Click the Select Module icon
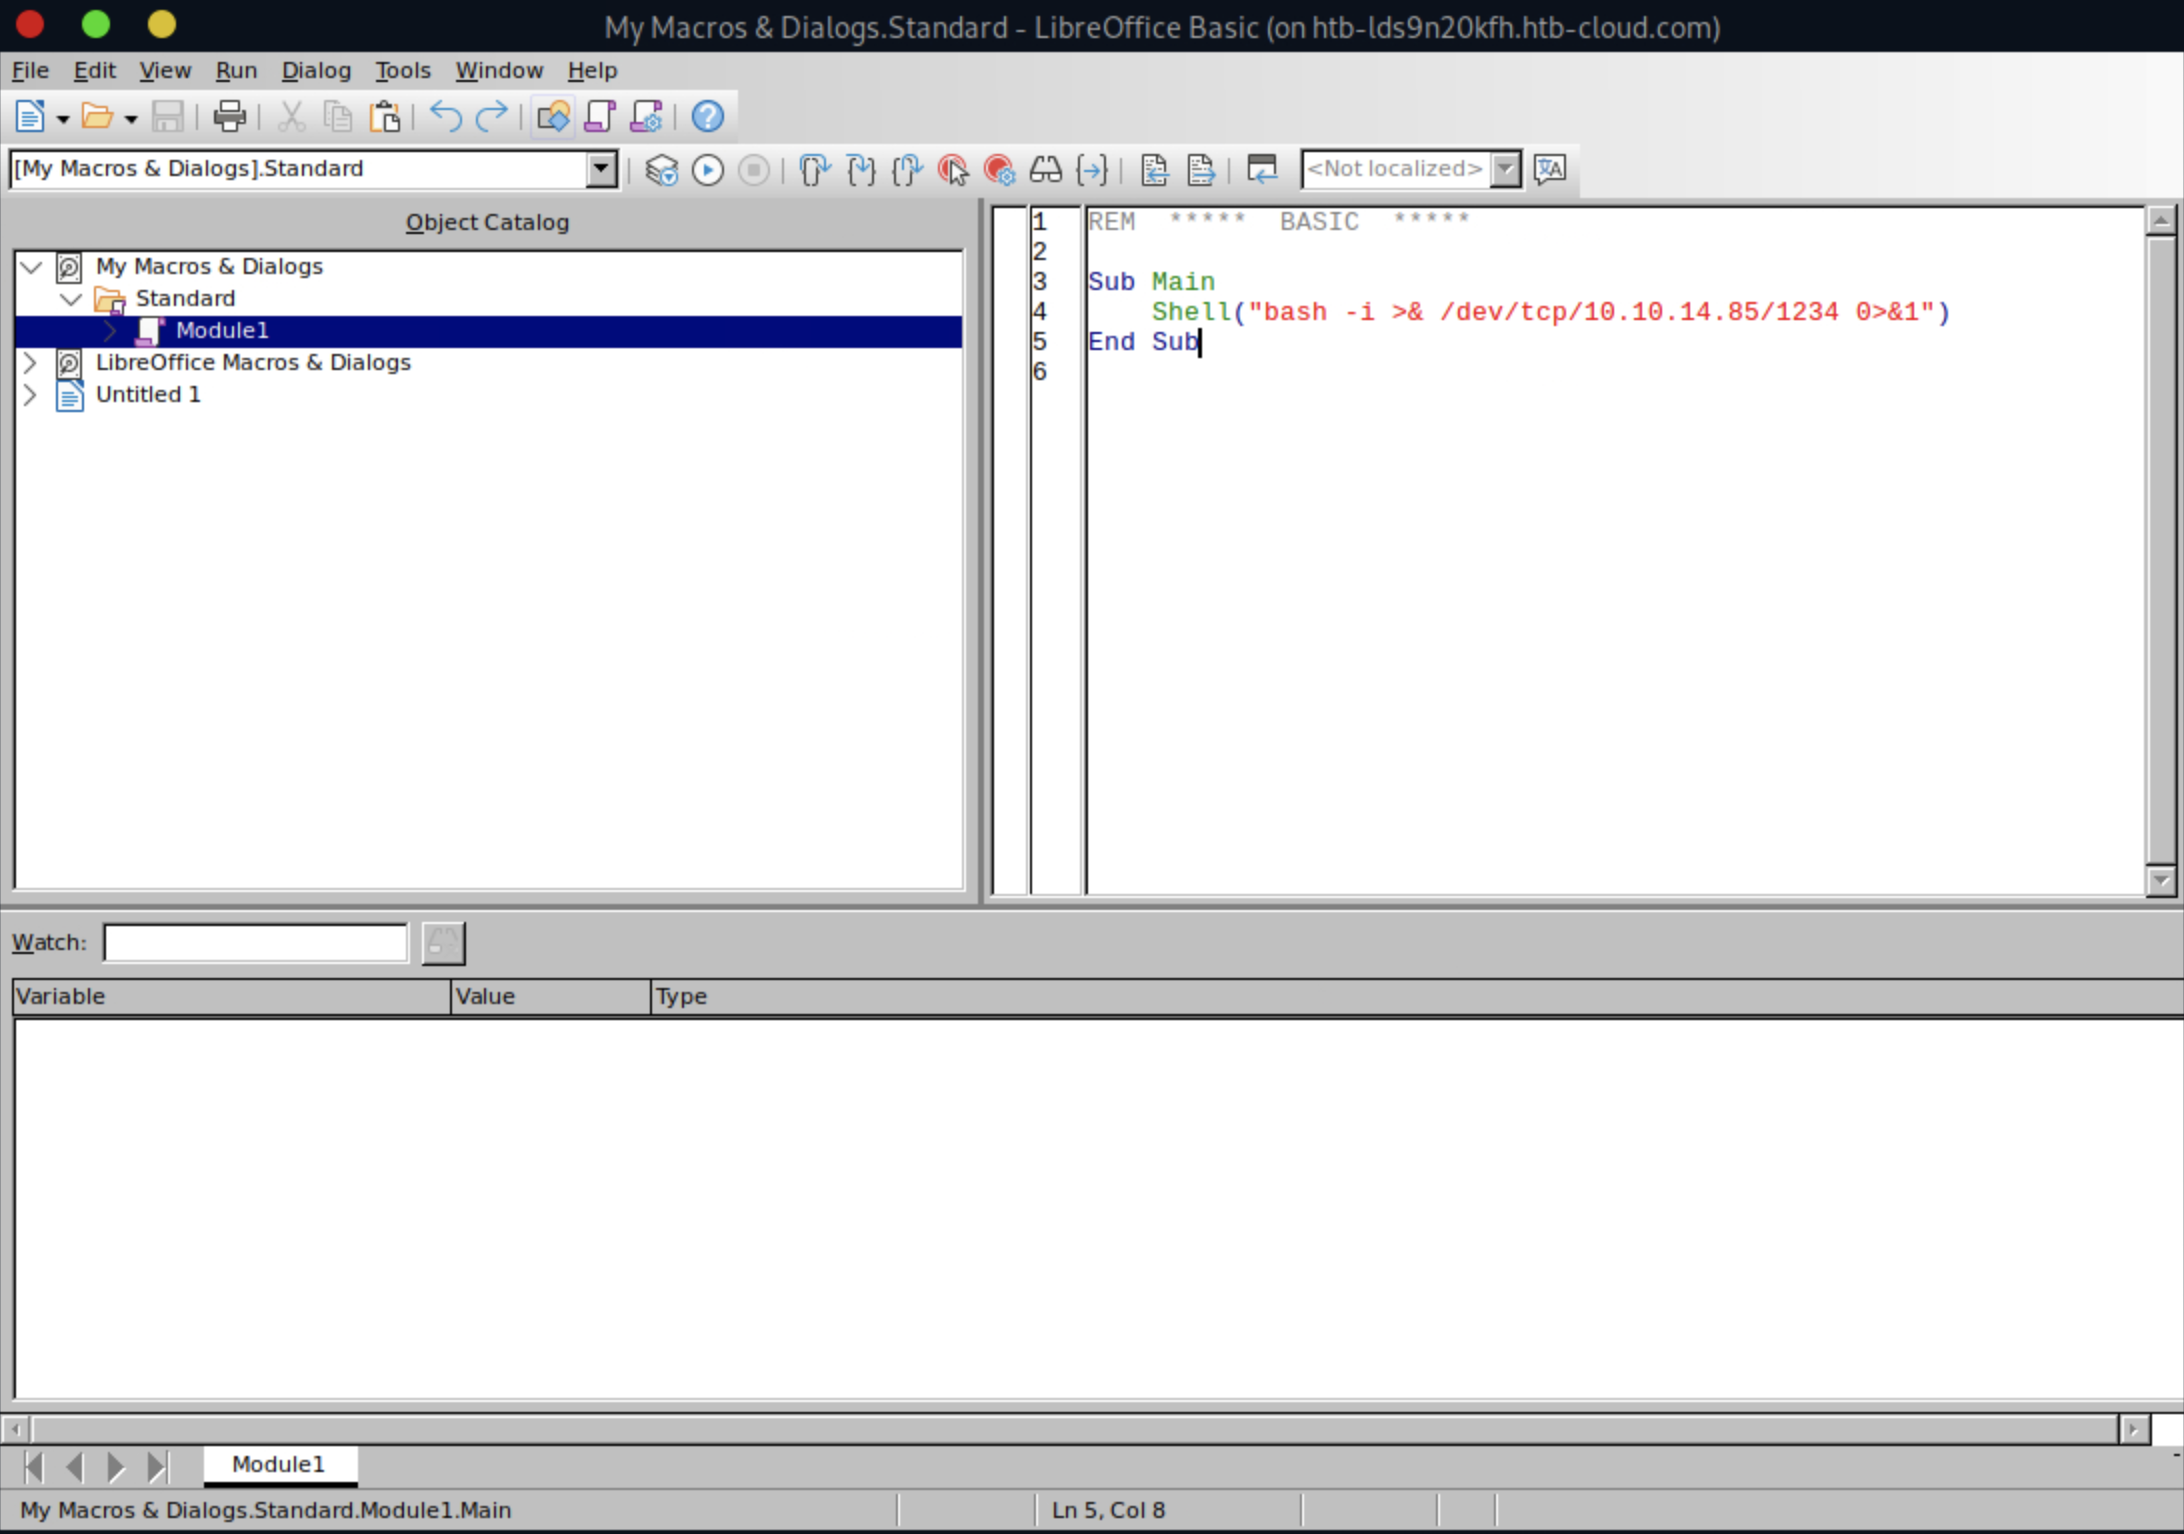Screen dimensions: 2184x1534 point(647,117)
